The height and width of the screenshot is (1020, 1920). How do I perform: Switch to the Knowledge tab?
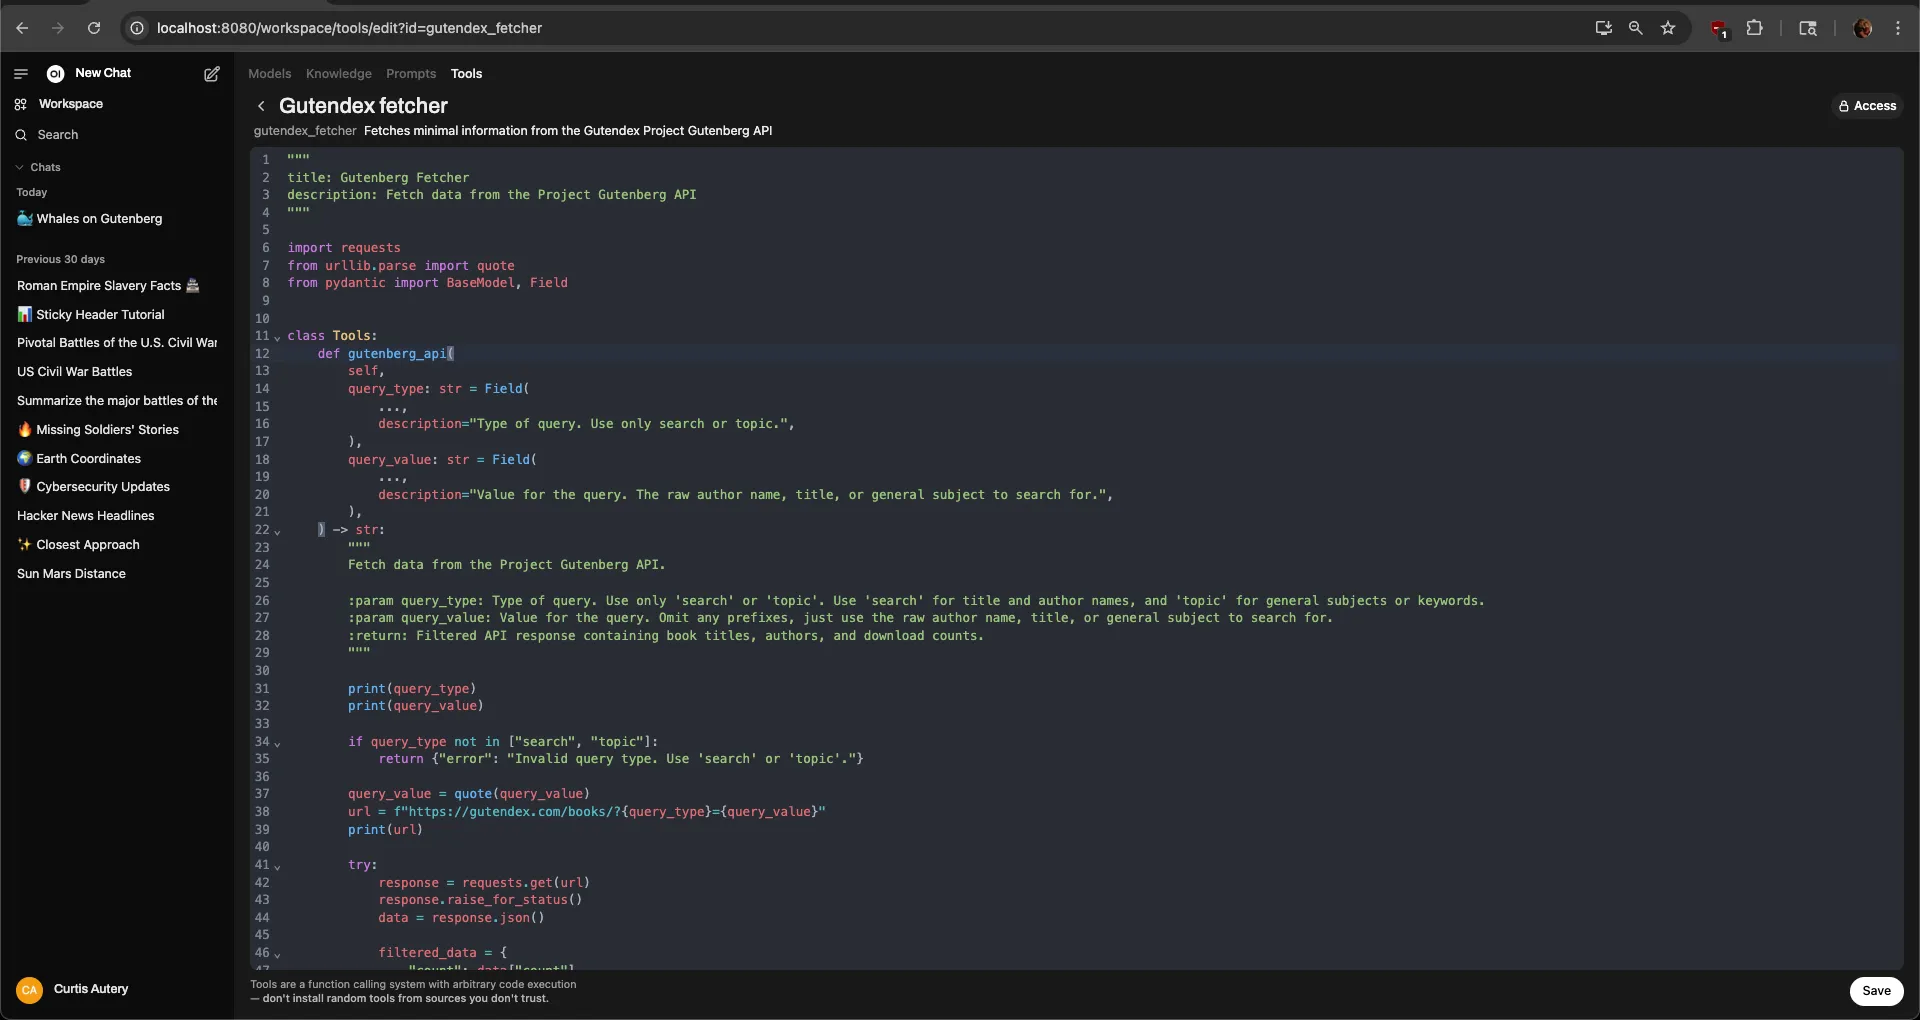[338, 74]
